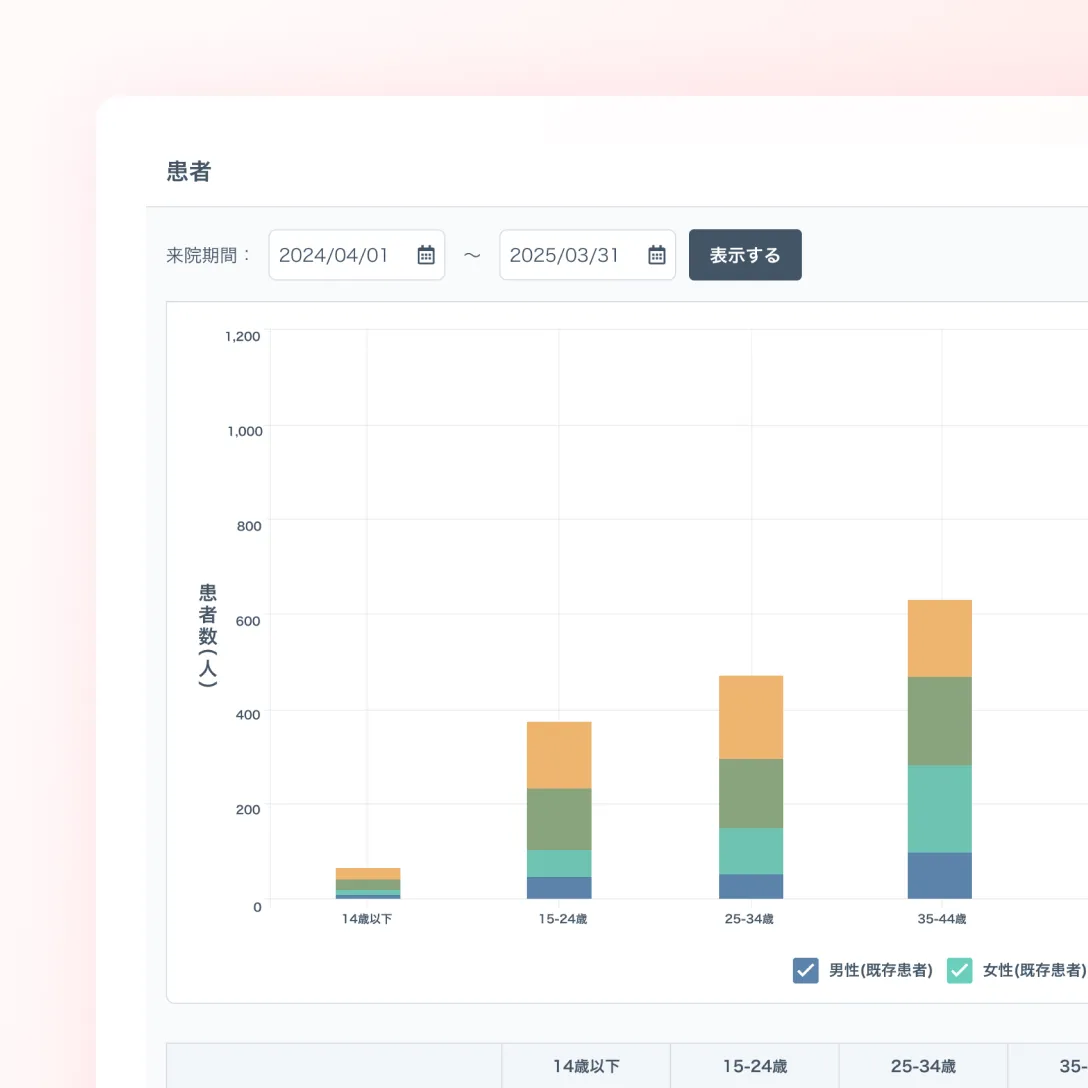Viewport: 1088px width, 1088px height.
Task: Select green segment of the 15-24歳 bar
Action: [x=559, y=819]
